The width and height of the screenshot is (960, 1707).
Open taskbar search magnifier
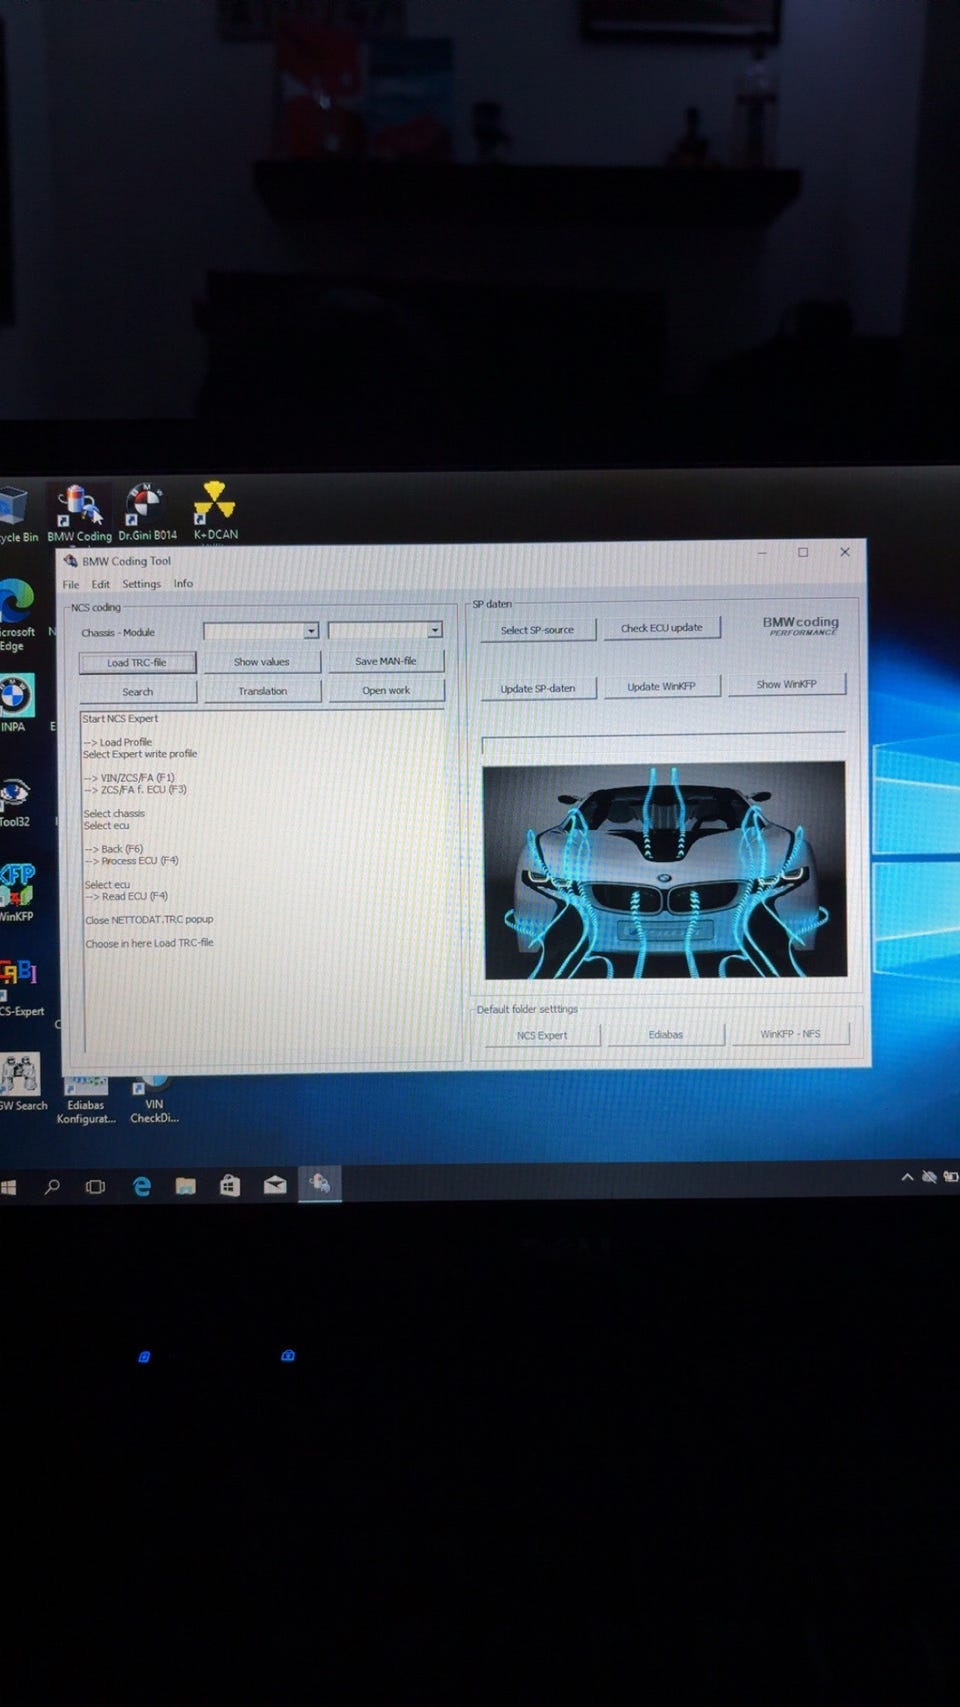click(x=52, y=1186)
